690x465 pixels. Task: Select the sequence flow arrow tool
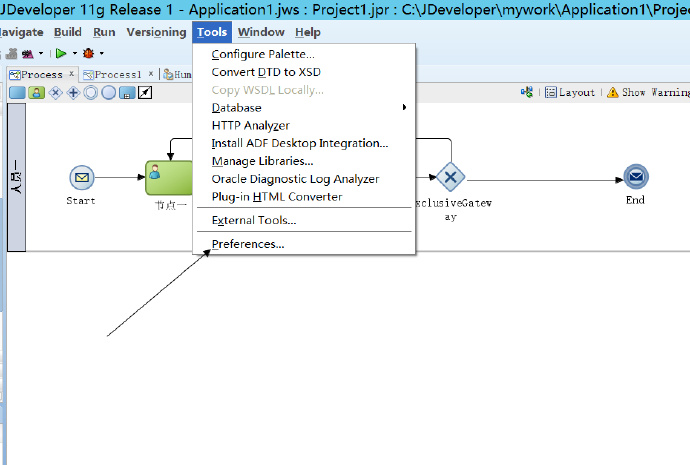pos(145,92)
